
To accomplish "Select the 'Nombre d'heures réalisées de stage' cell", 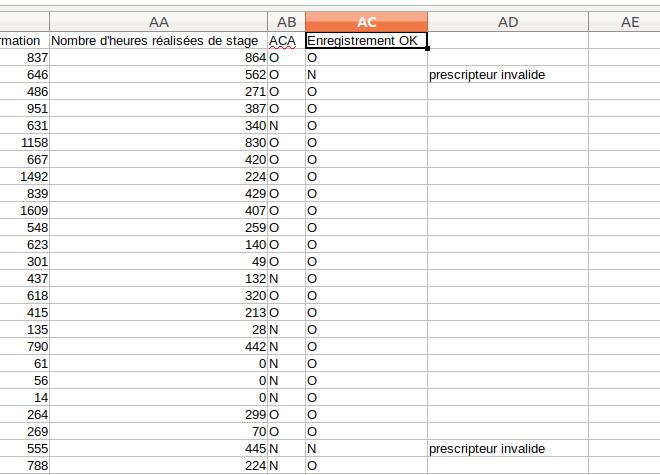I will pyautogui.click(x=158, y=41).
